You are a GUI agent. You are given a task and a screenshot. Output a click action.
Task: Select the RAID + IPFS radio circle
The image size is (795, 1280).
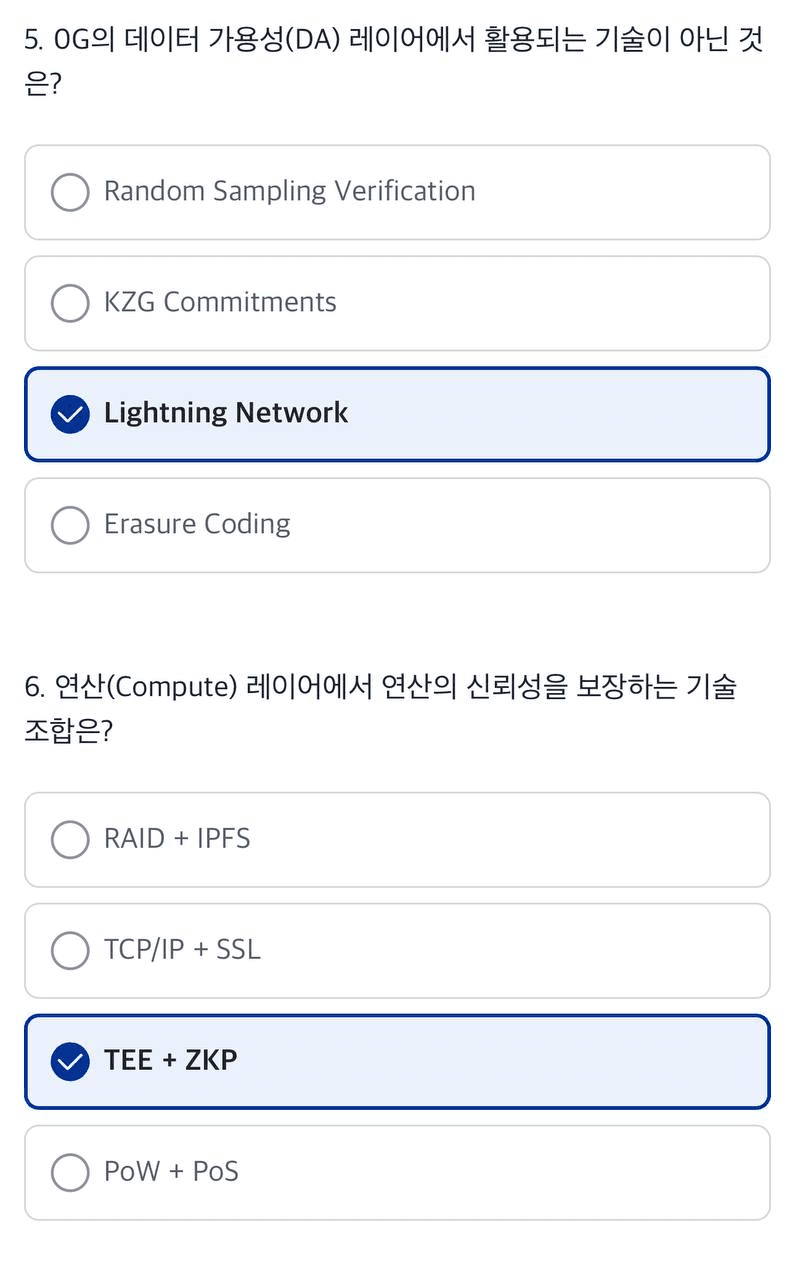70,840
